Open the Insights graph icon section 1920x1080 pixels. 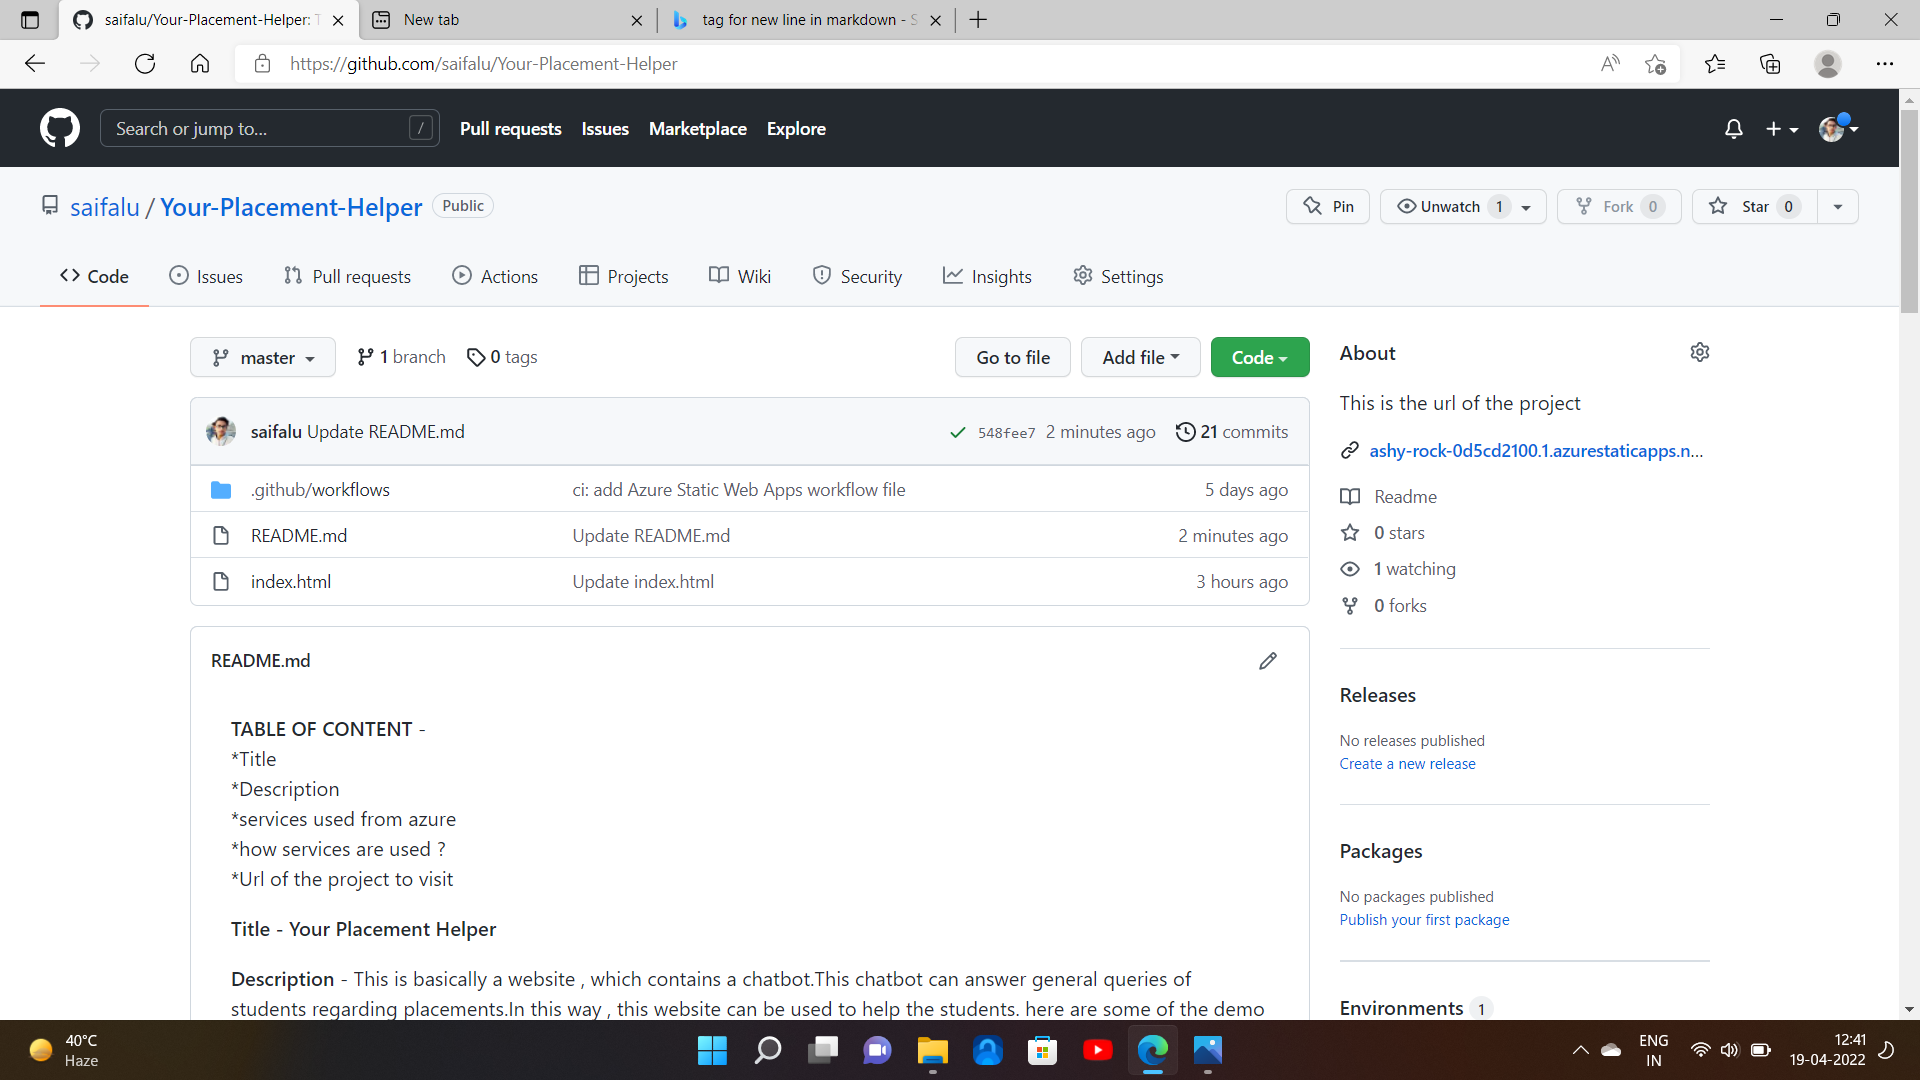tap(987, 276)
